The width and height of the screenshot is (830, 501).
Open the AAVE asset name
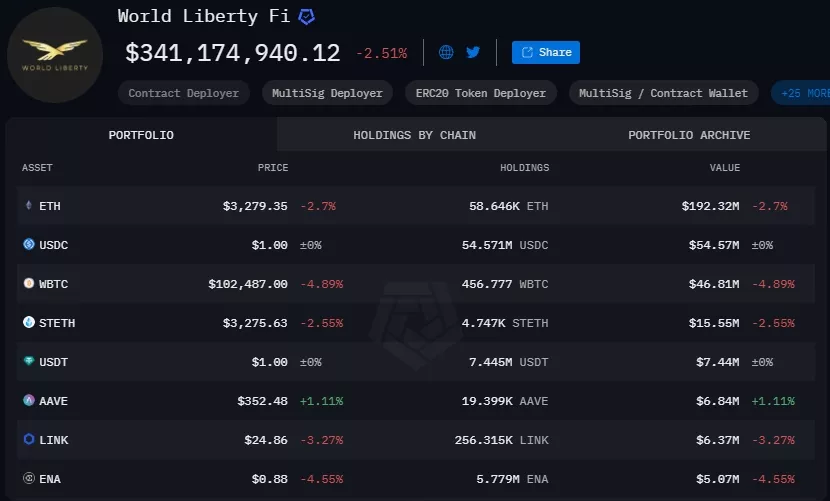(x=53, y=401)
